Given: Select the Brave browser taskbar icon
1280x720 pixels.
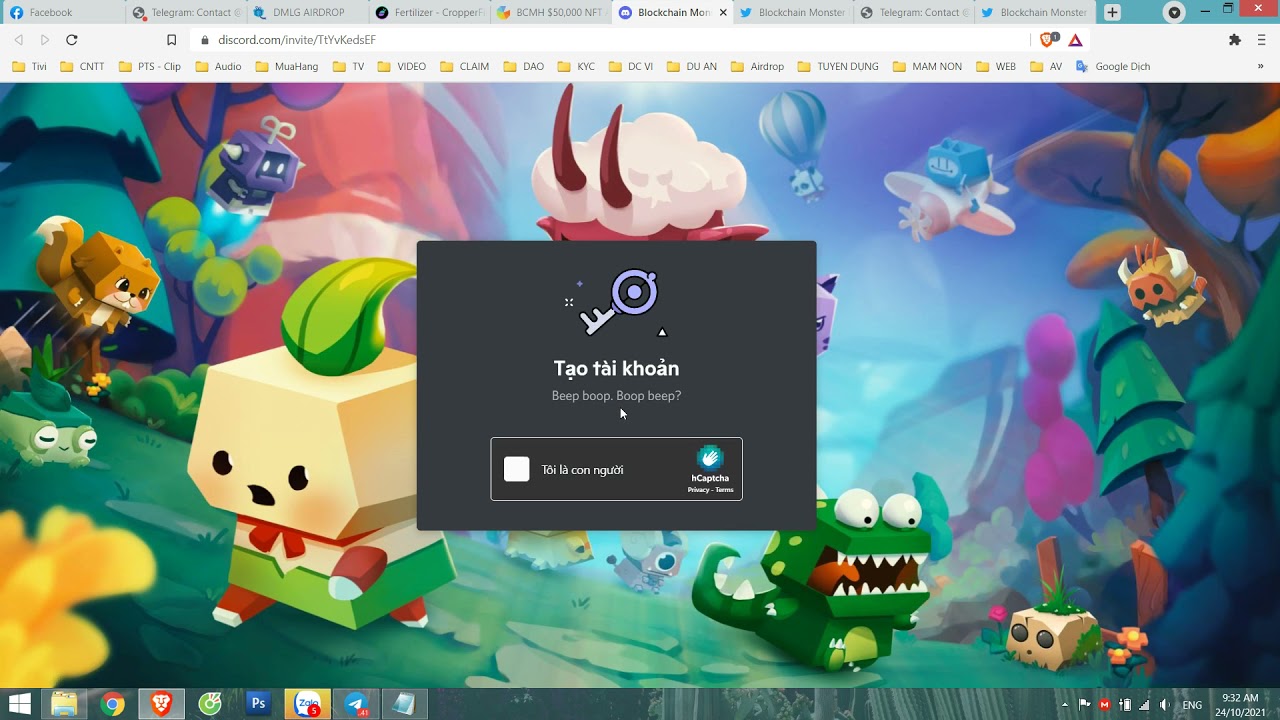Looking at the screenshot, I should click(161, 704).
